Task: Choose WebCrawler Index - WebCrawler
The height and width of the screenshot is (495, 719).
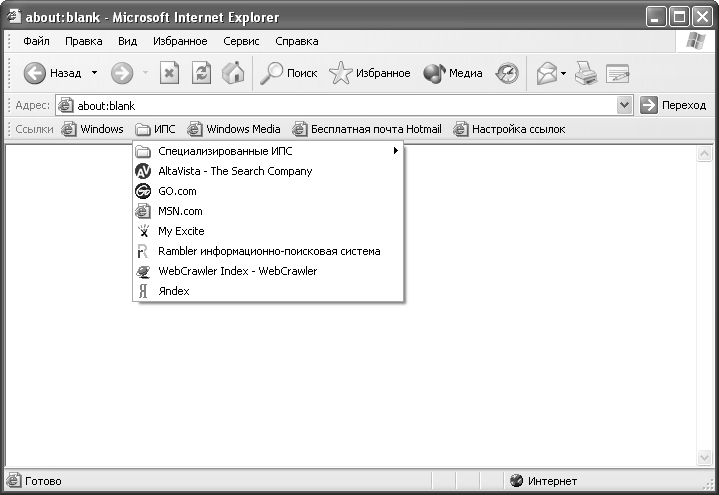Action: (x=268, y=271)
